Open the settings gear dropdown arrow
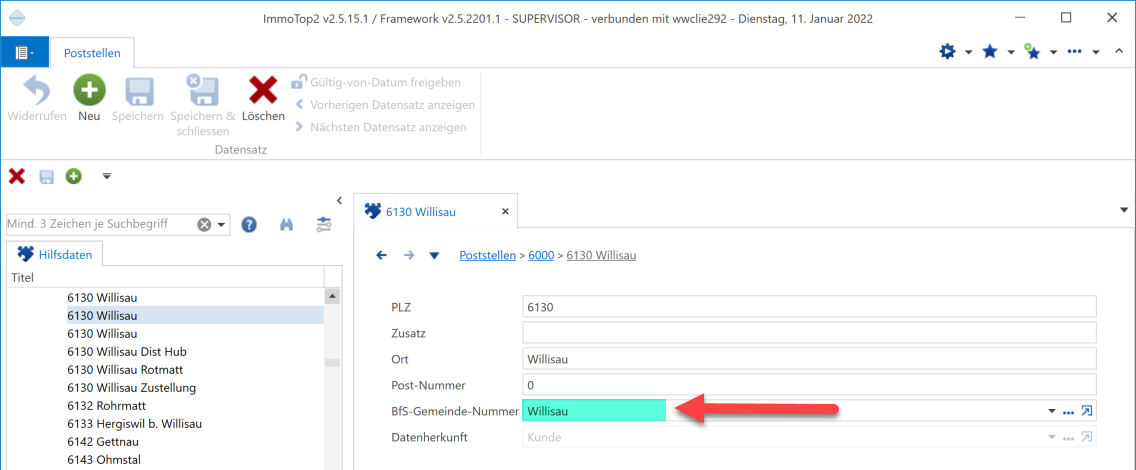 969,52
